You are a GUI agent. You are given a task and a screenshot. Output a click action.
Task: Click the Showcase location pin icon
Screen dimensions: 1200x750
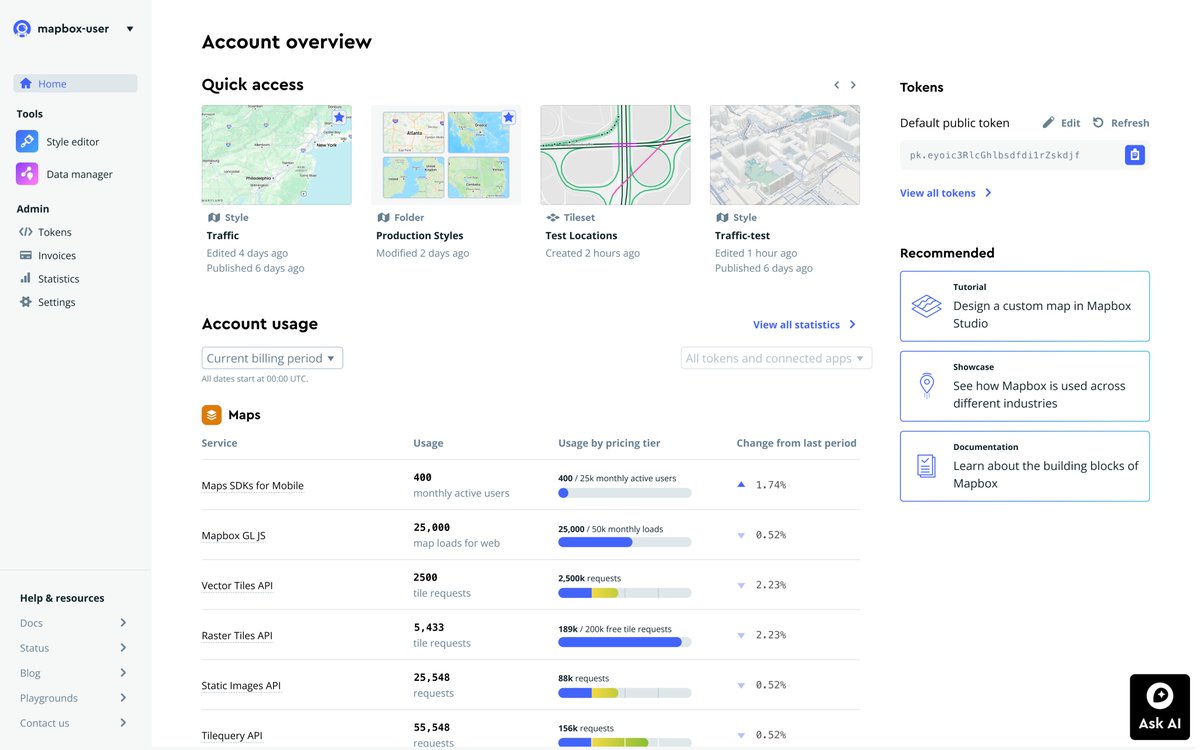[x=927, y=386]
